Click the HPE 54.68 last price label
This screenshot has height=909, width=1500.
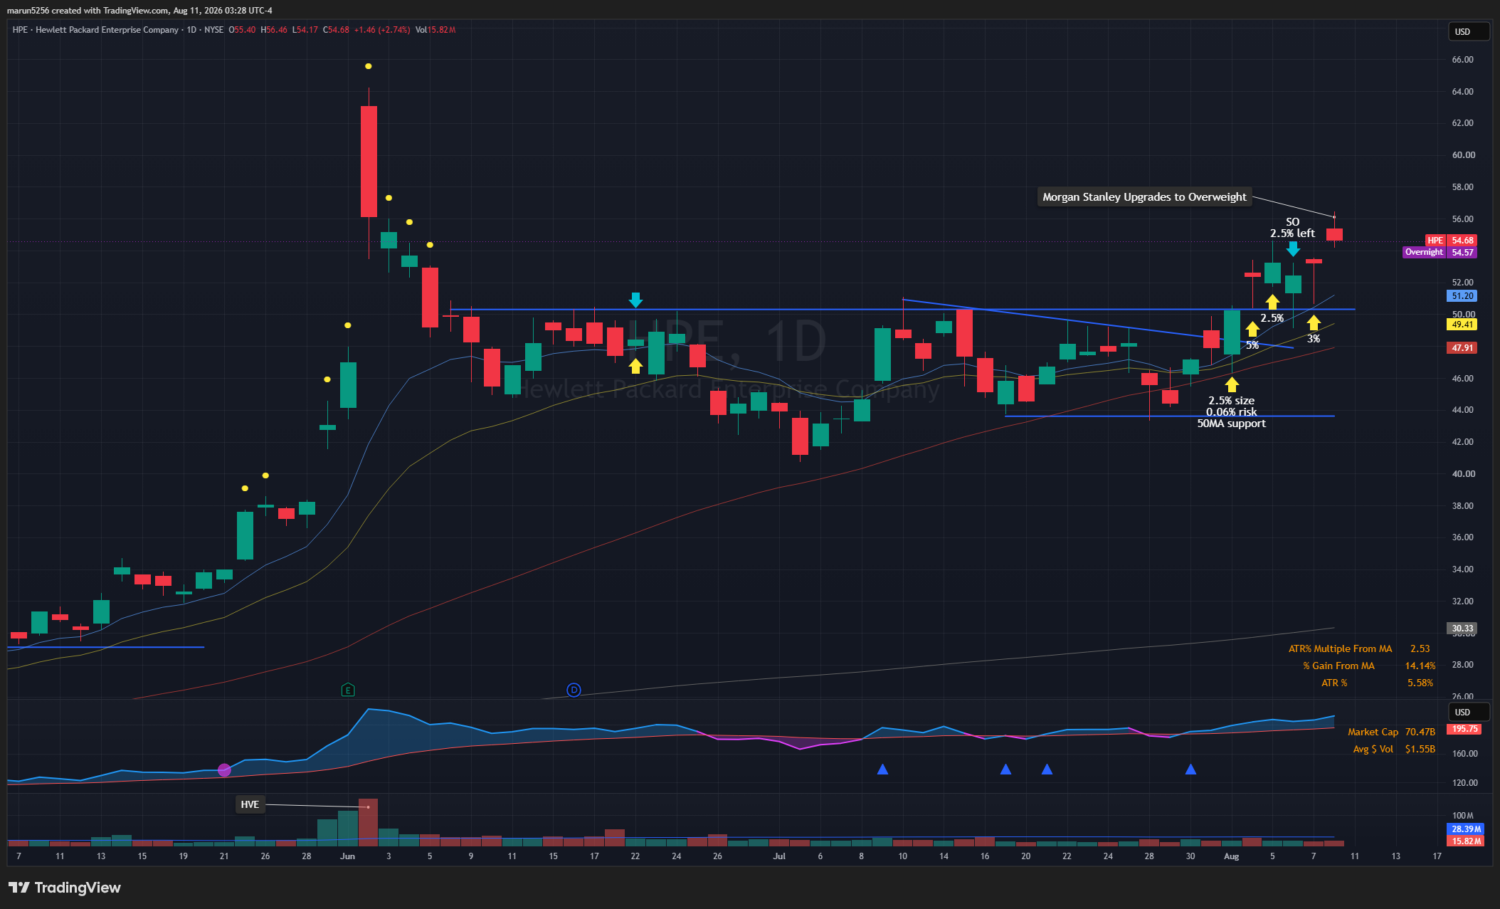(1450, 241)
